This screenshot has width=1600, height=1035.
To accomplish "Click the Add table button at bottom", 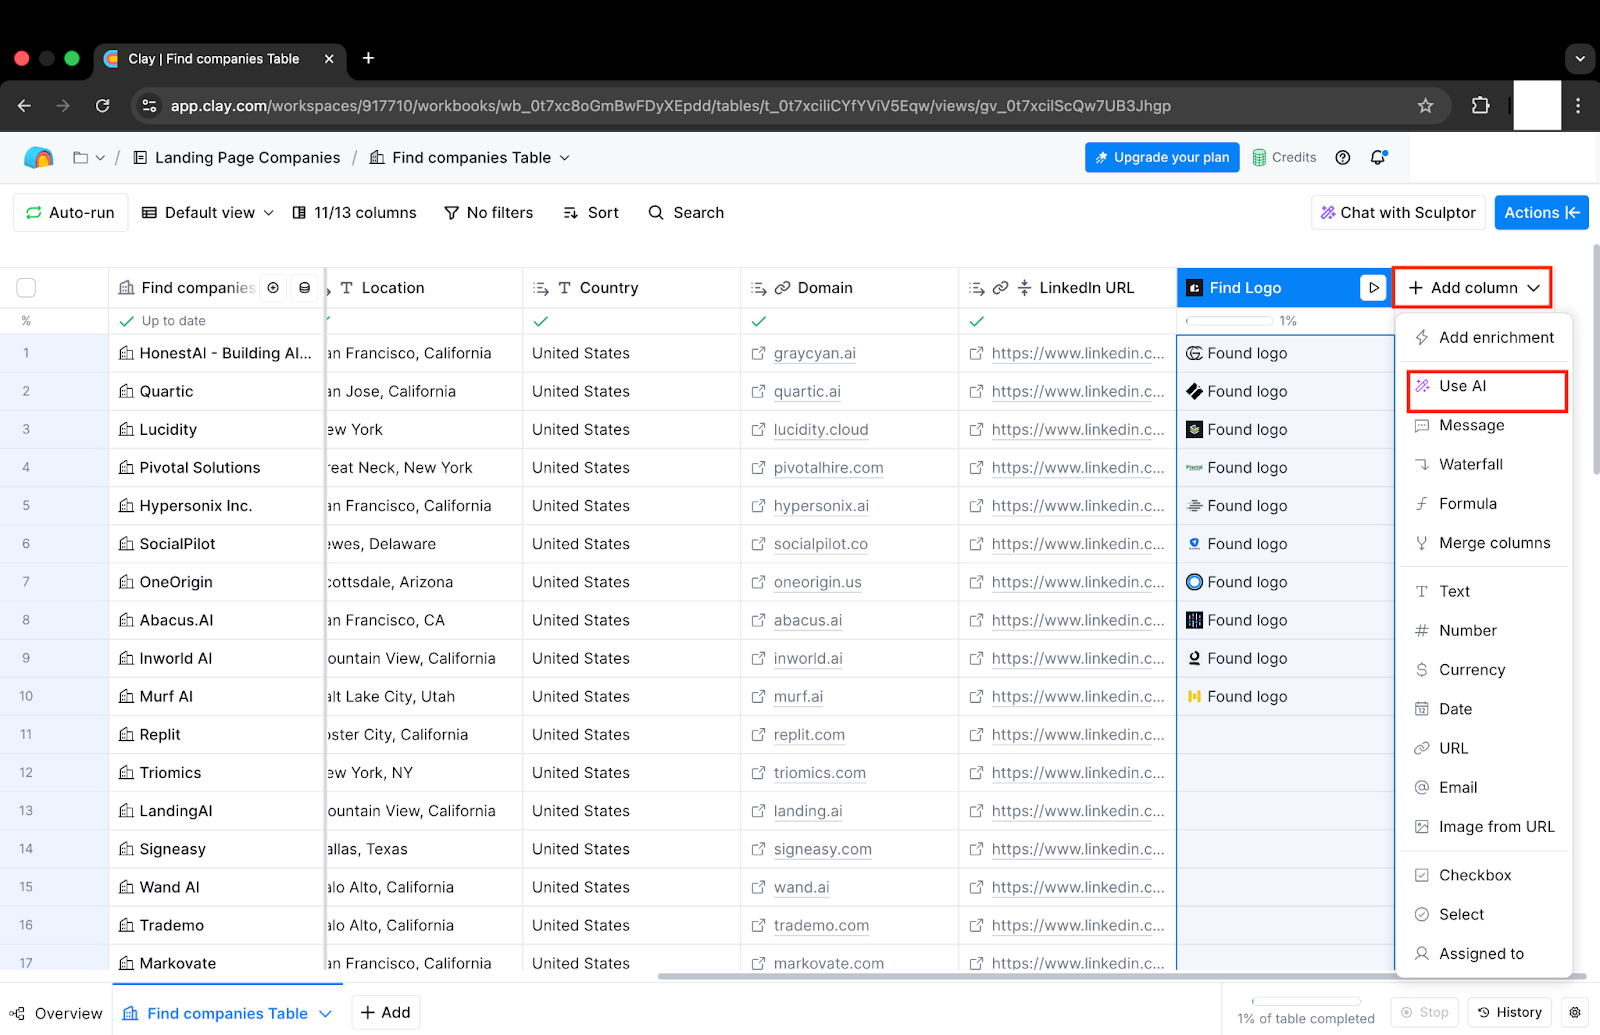I will point(386,1012).
